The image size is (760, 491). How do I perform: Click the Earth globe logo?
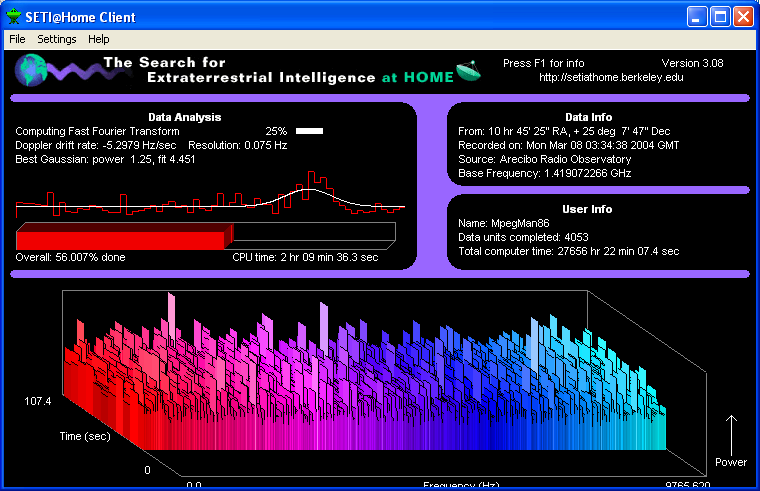click(x=30, y=70)
